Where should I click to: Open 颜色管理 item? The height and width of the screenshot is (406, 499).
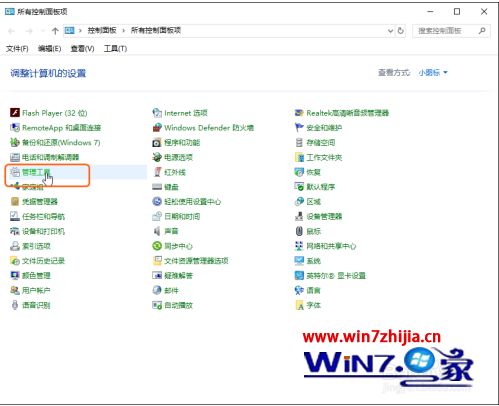30,275
